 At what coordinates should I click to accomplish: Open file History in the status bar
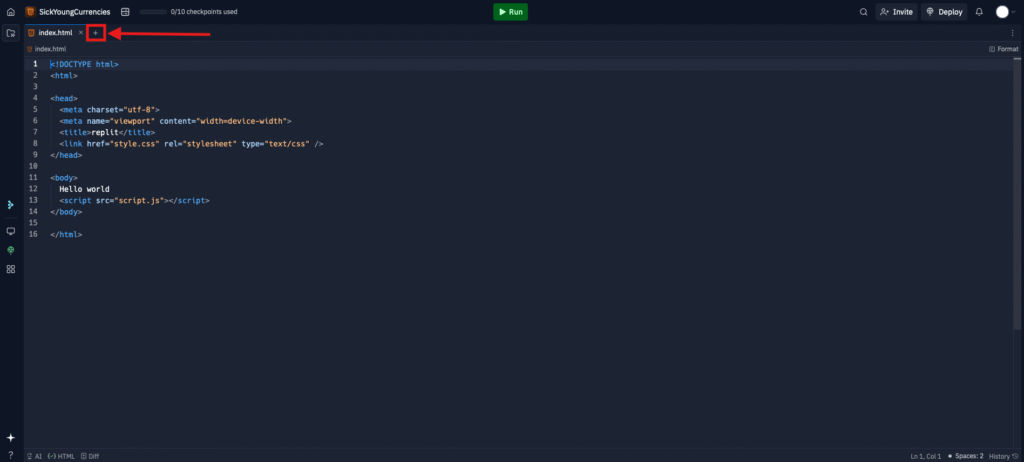(1003, 456)
